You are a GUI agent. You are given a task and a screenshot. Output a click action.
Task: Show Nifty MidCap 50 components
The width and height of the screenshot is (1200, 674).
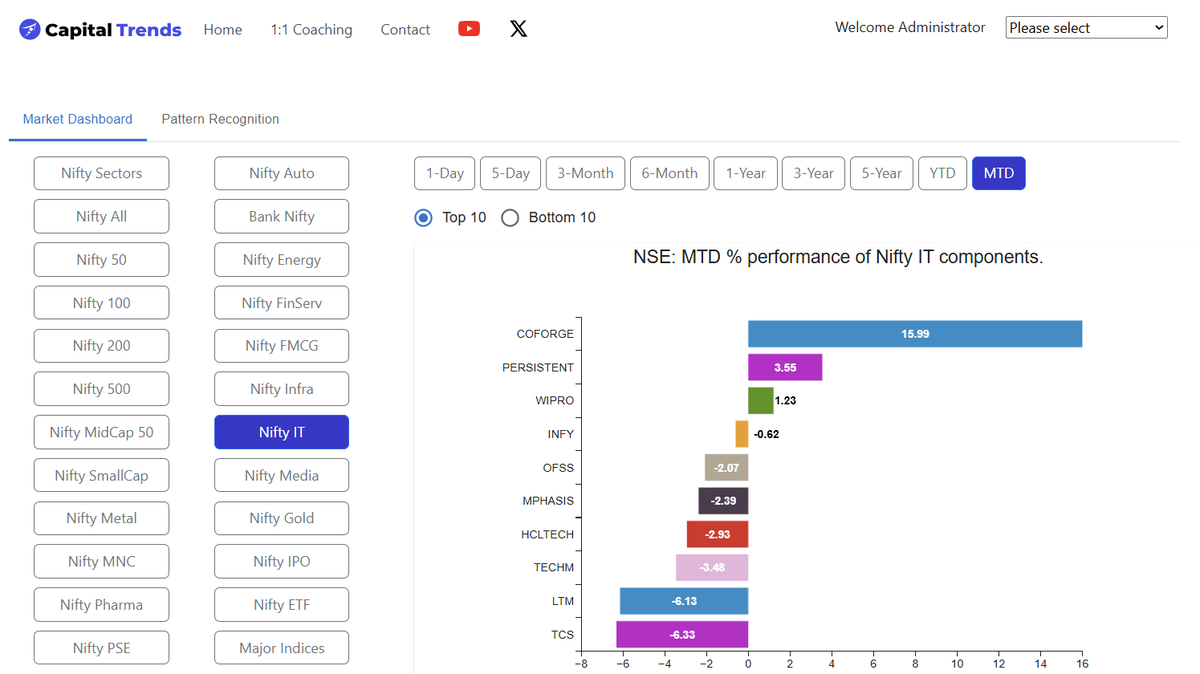coord(101,432)
